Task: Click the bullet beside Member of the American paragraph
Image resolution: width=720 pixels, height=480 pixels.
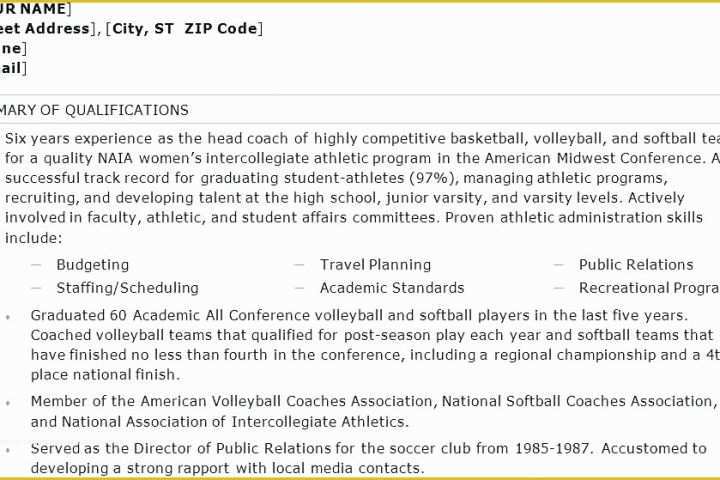Action: pos(8,403)
